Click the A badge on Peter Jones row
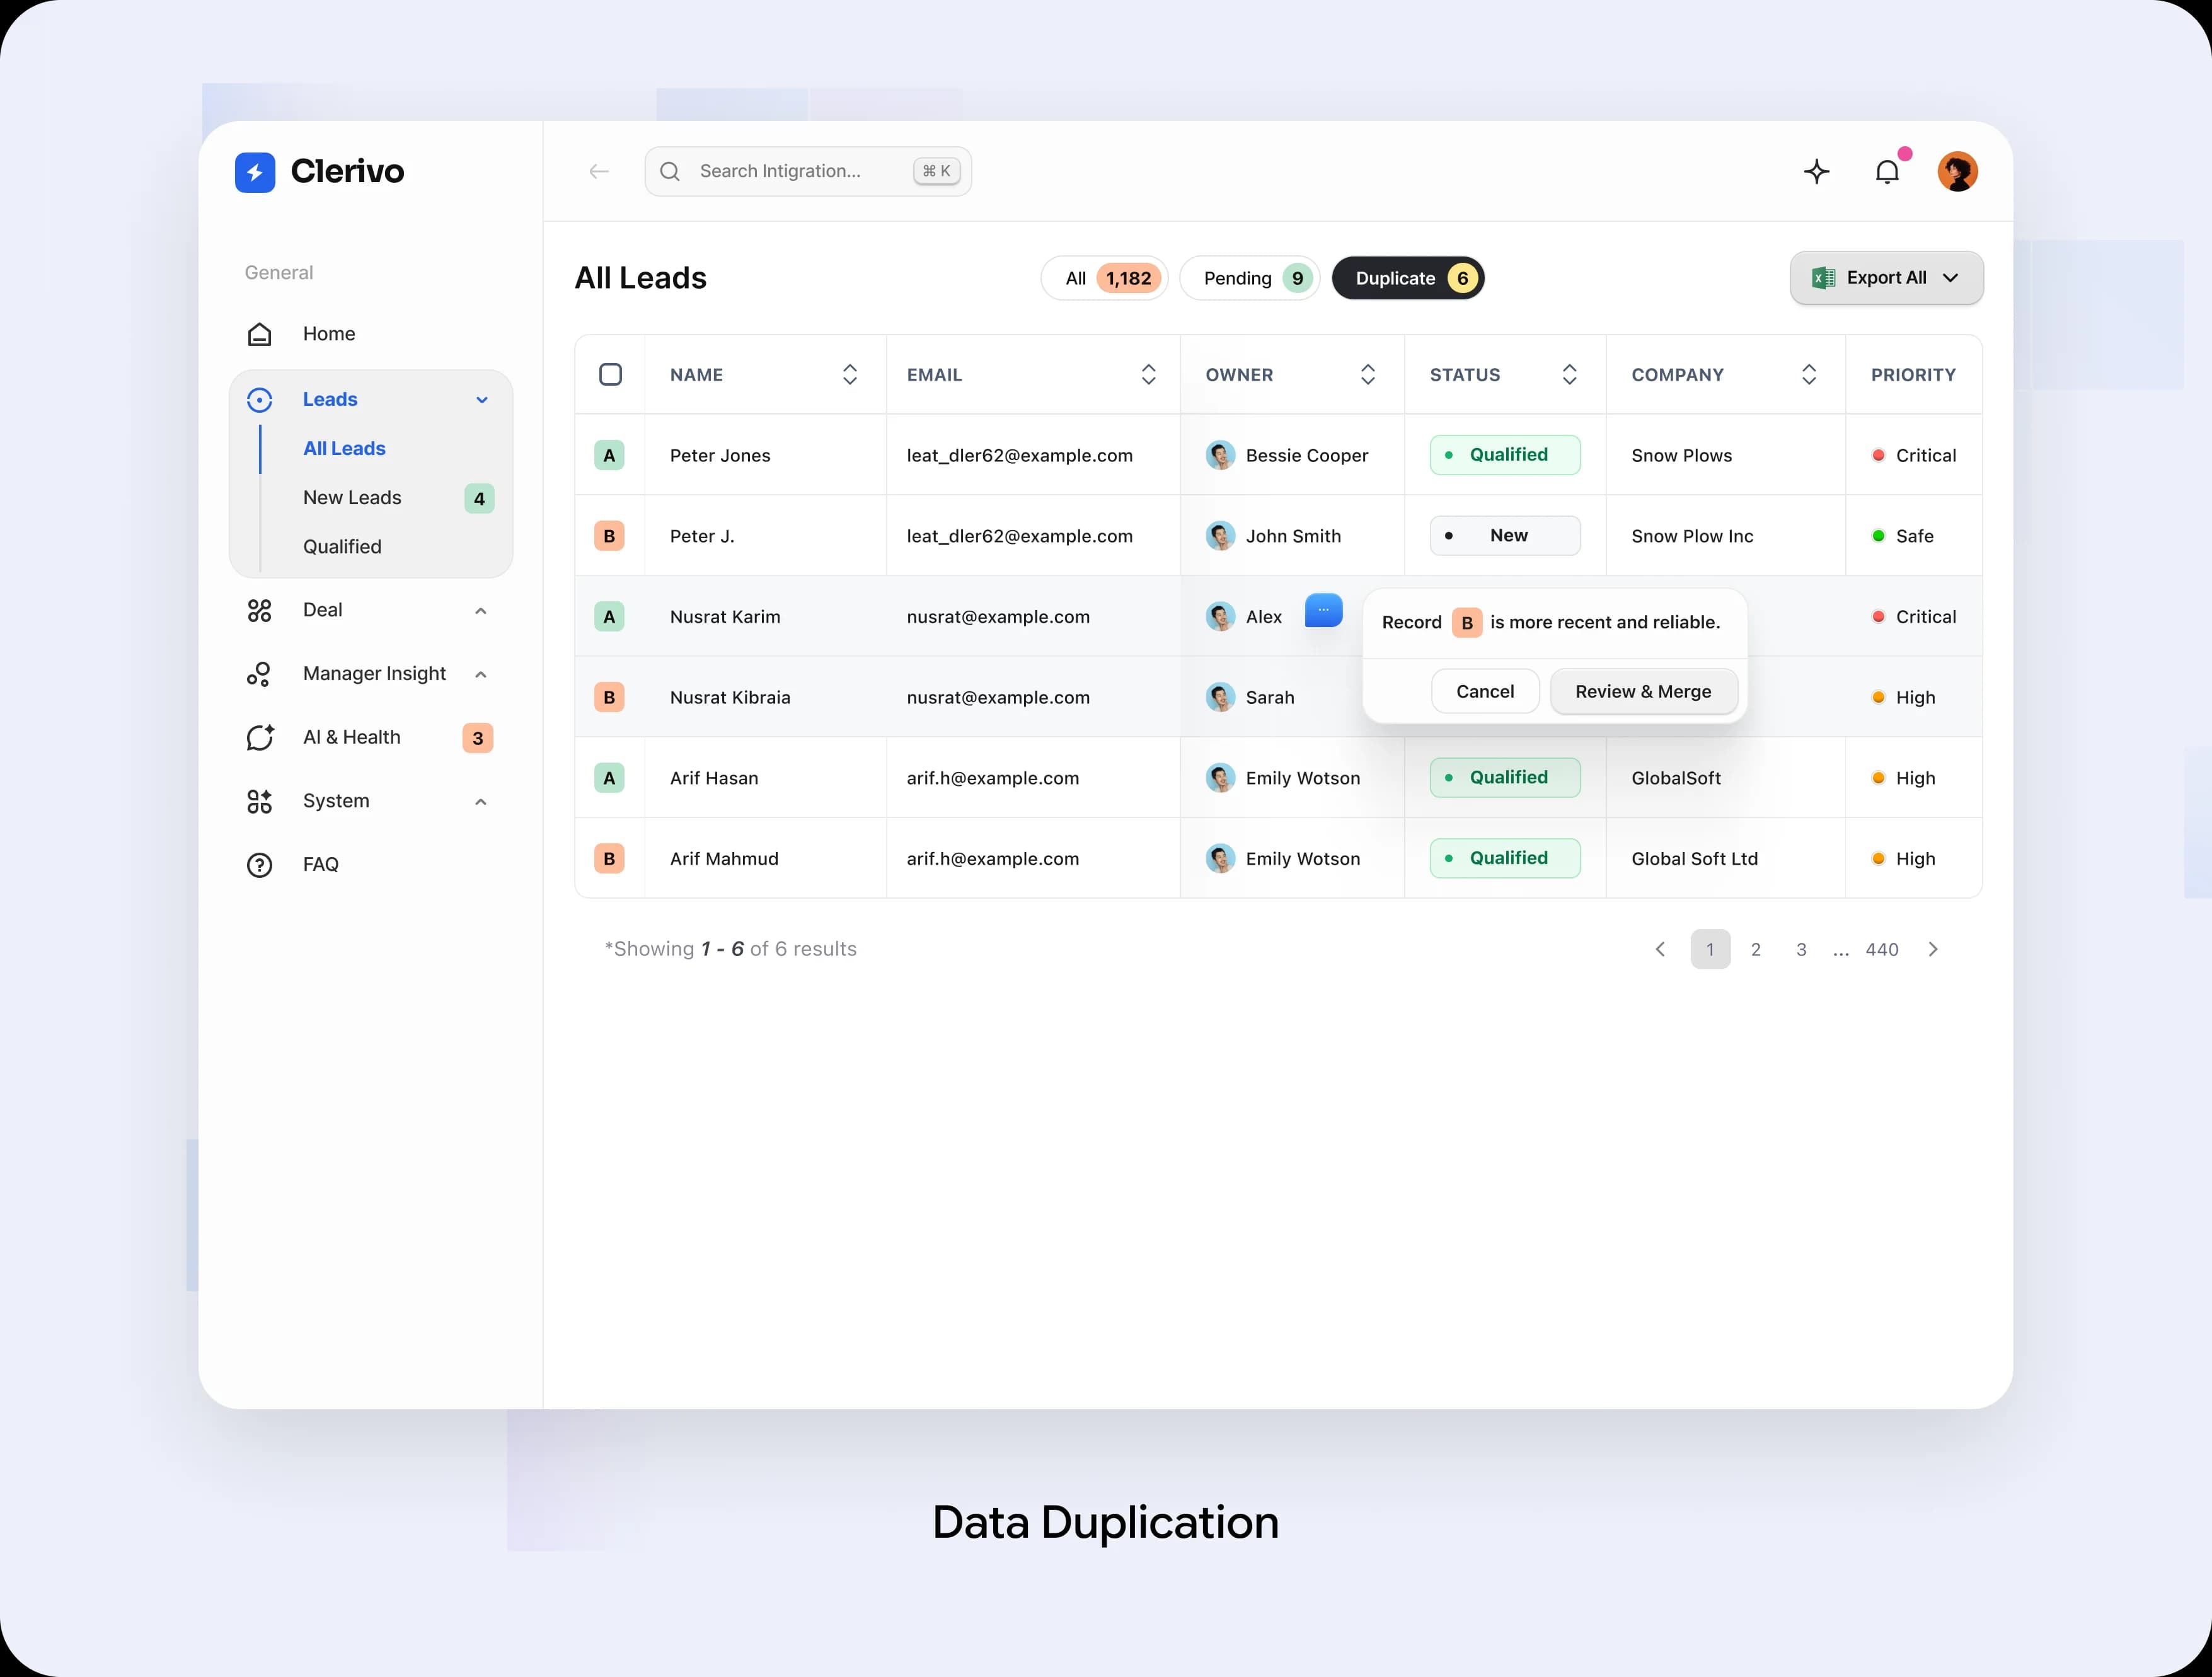 click(609, 455)
